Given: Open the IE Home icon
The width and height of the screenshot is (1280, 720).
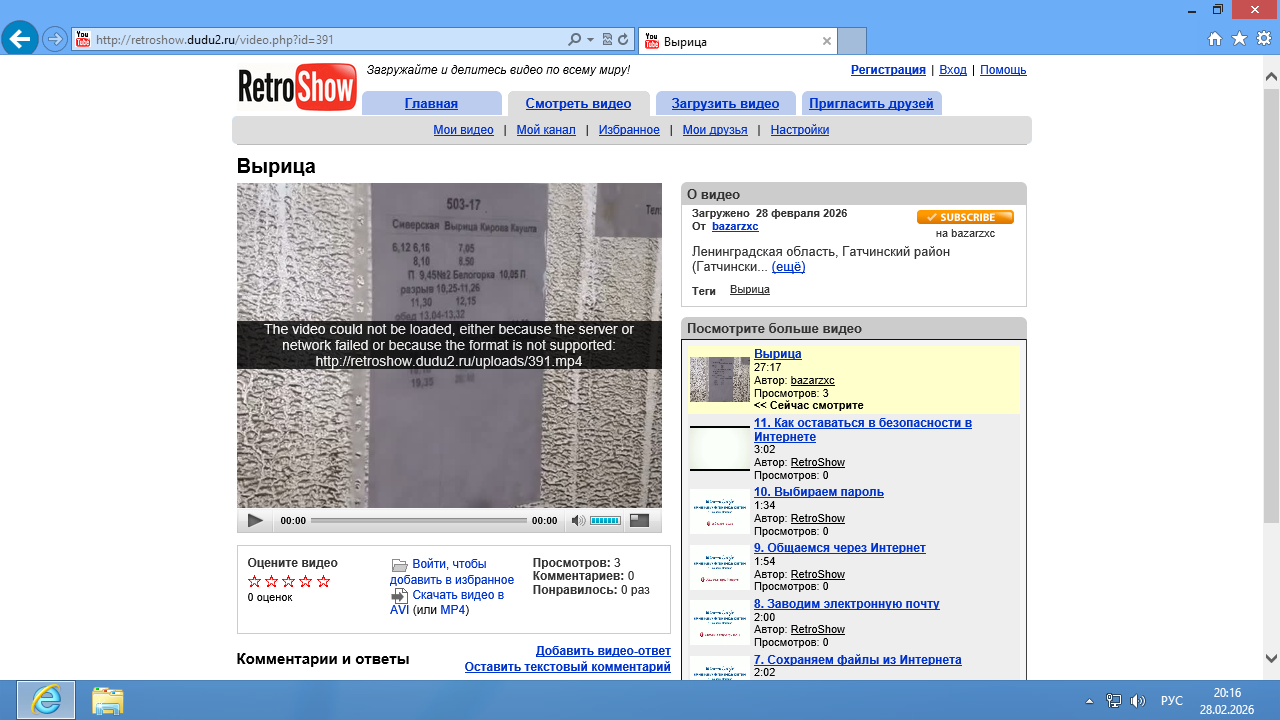Looking at the screenshot, I should point(1215,39).
